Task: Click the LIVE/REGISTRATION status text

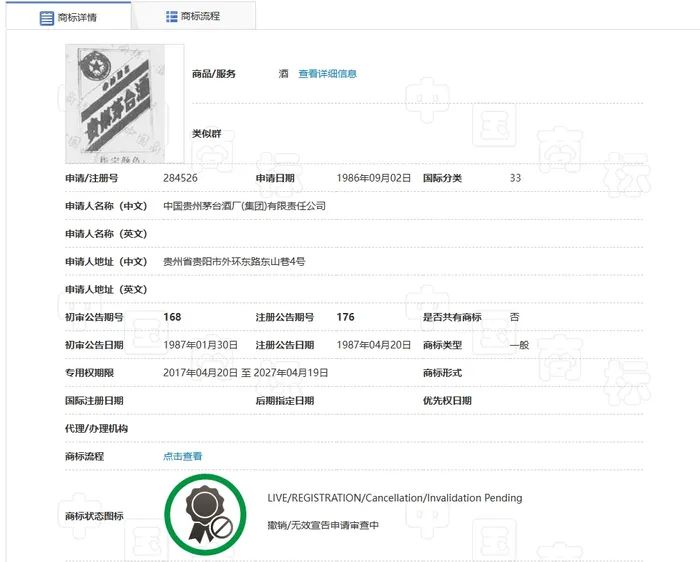Action: point(394,498)
